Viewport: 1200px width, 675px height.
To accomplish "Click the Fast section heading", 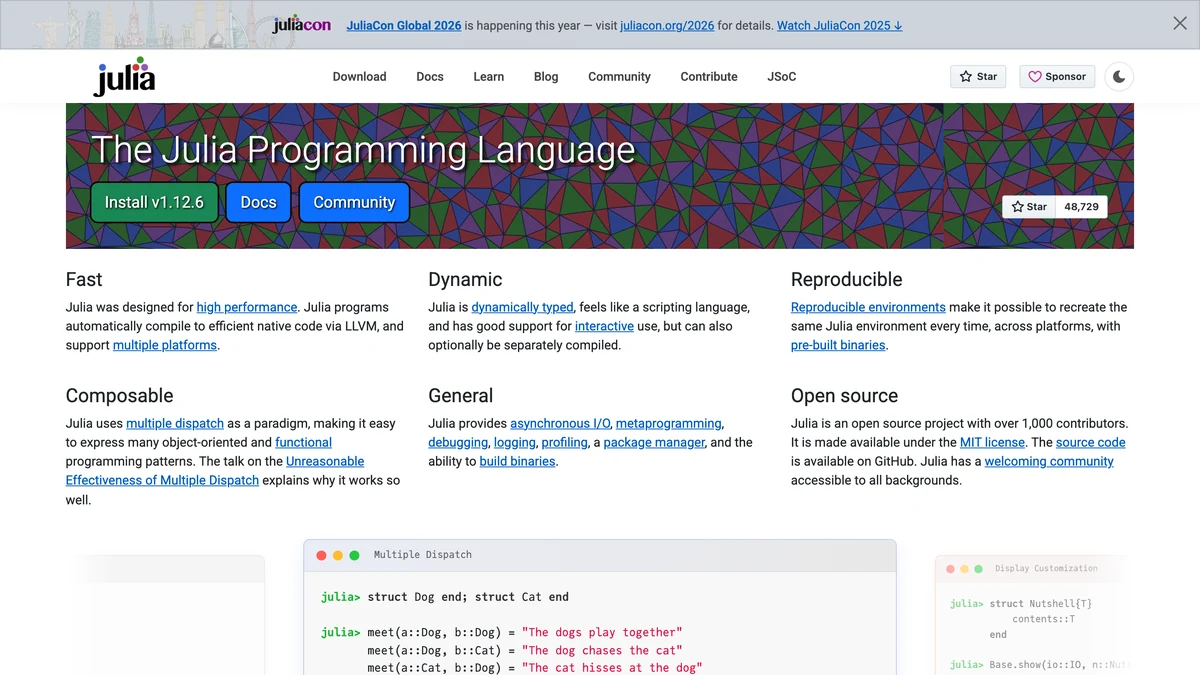I will click(x=84, y=280).
